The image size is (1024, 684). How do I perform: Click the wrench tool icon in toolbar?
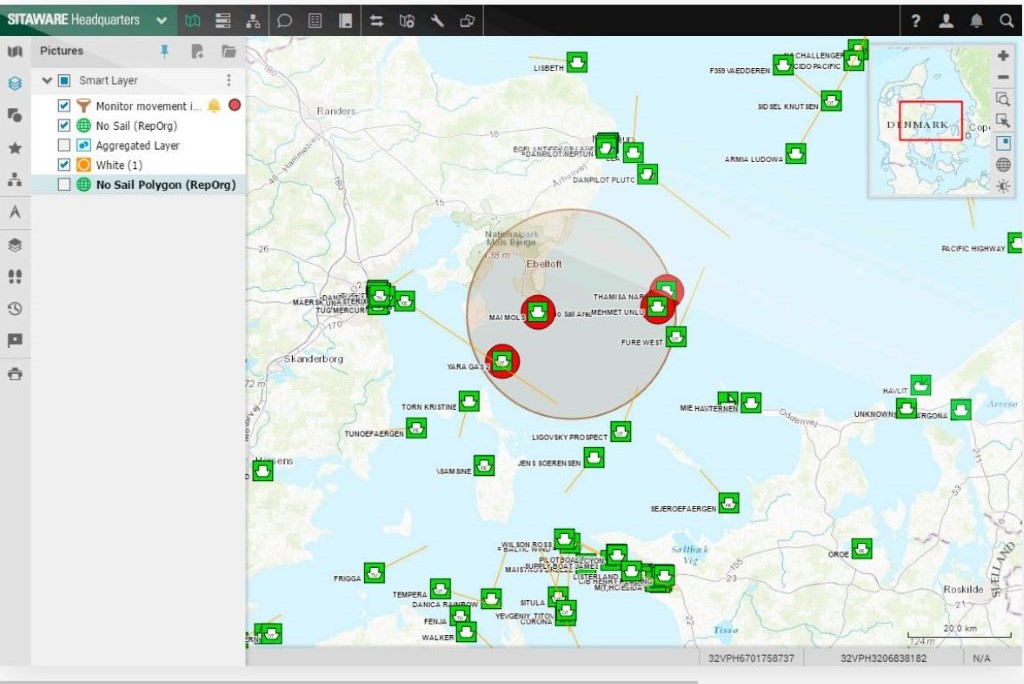[437, 20]
